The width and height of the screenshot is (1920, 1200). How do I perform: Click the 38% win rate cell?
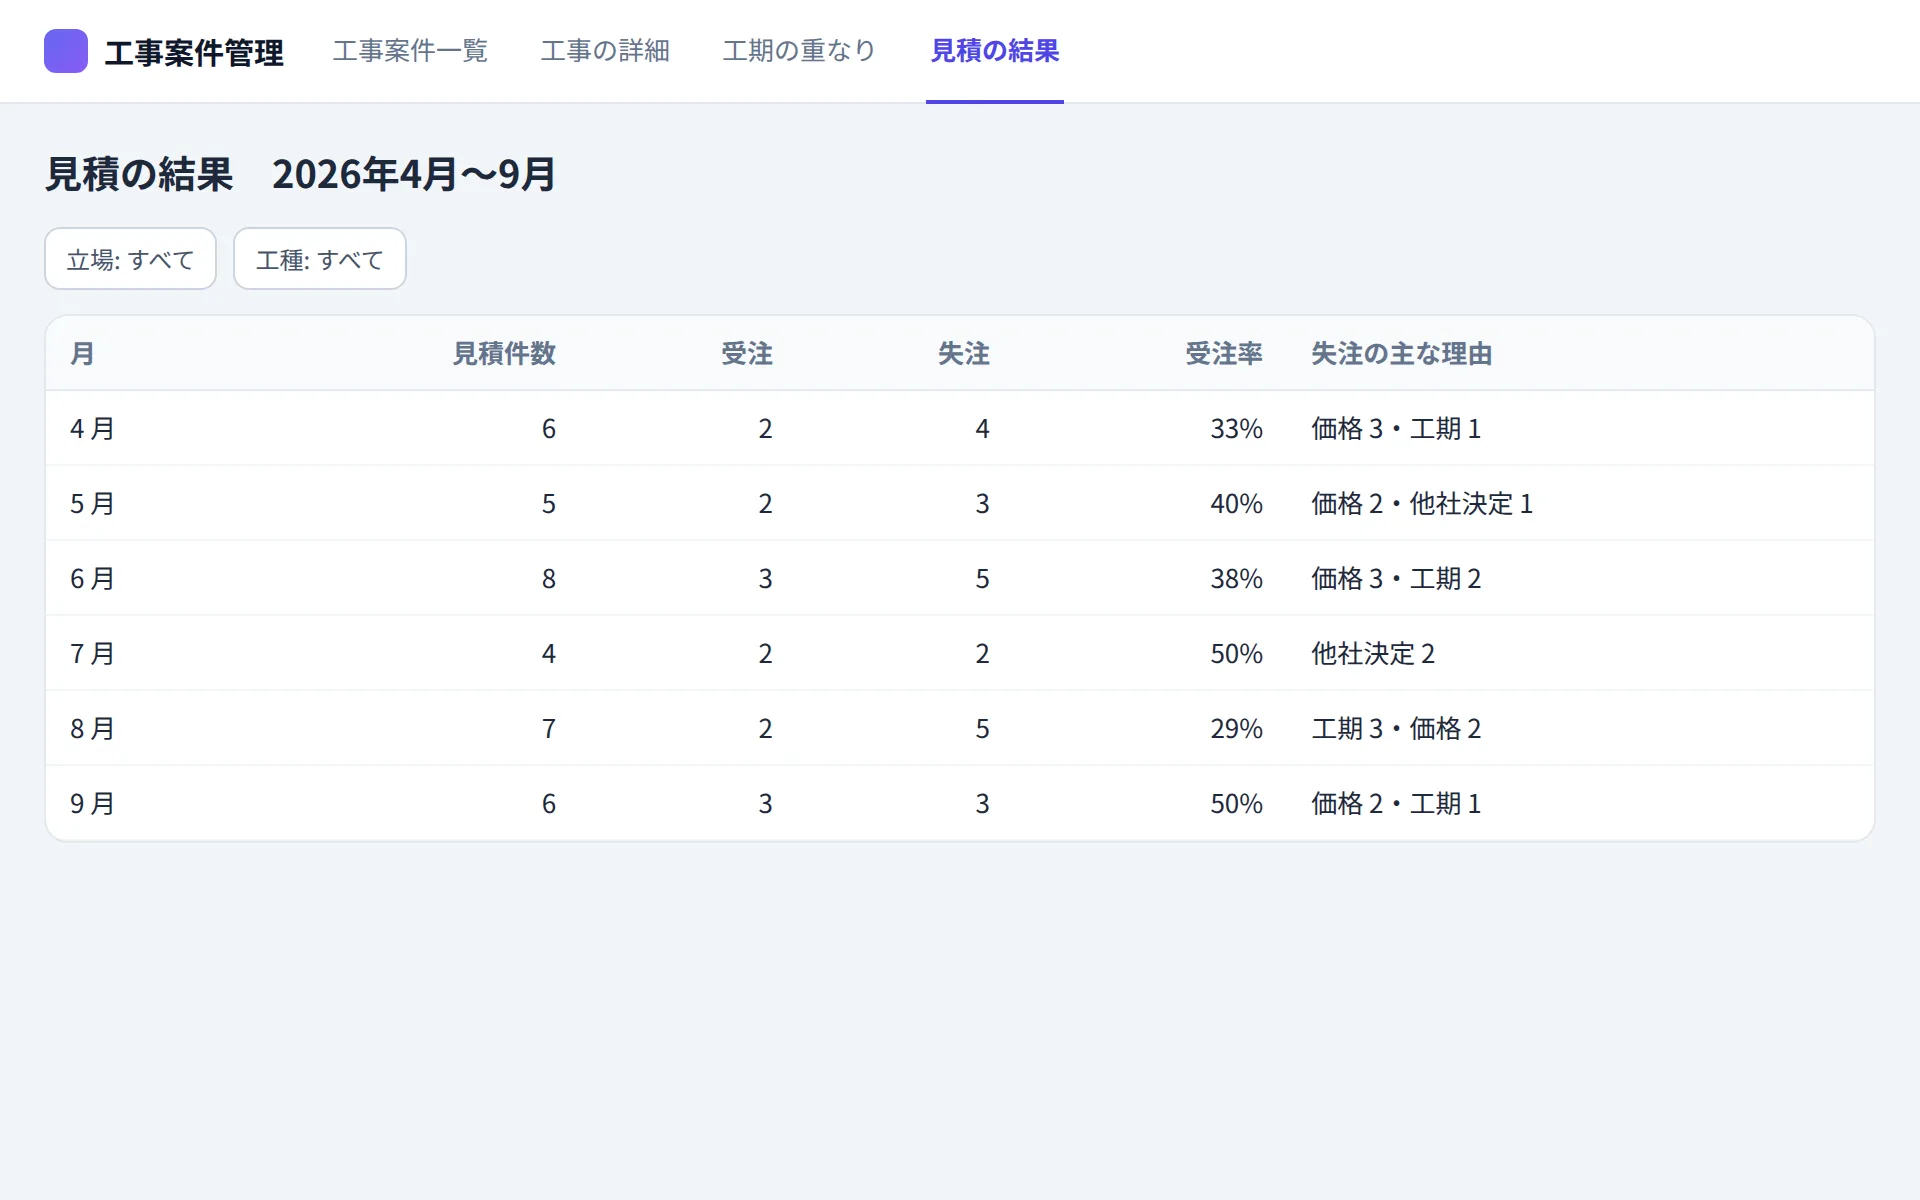[1236, 579]
